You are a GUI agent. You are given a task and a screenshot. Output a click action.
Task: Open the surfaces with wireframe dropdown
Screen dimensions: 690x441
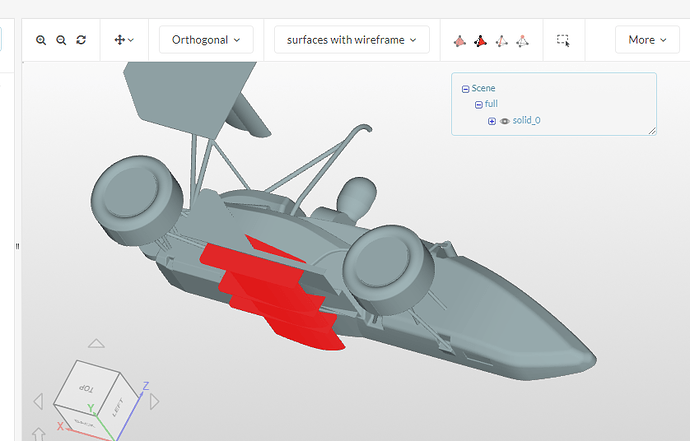pos(352,40)
